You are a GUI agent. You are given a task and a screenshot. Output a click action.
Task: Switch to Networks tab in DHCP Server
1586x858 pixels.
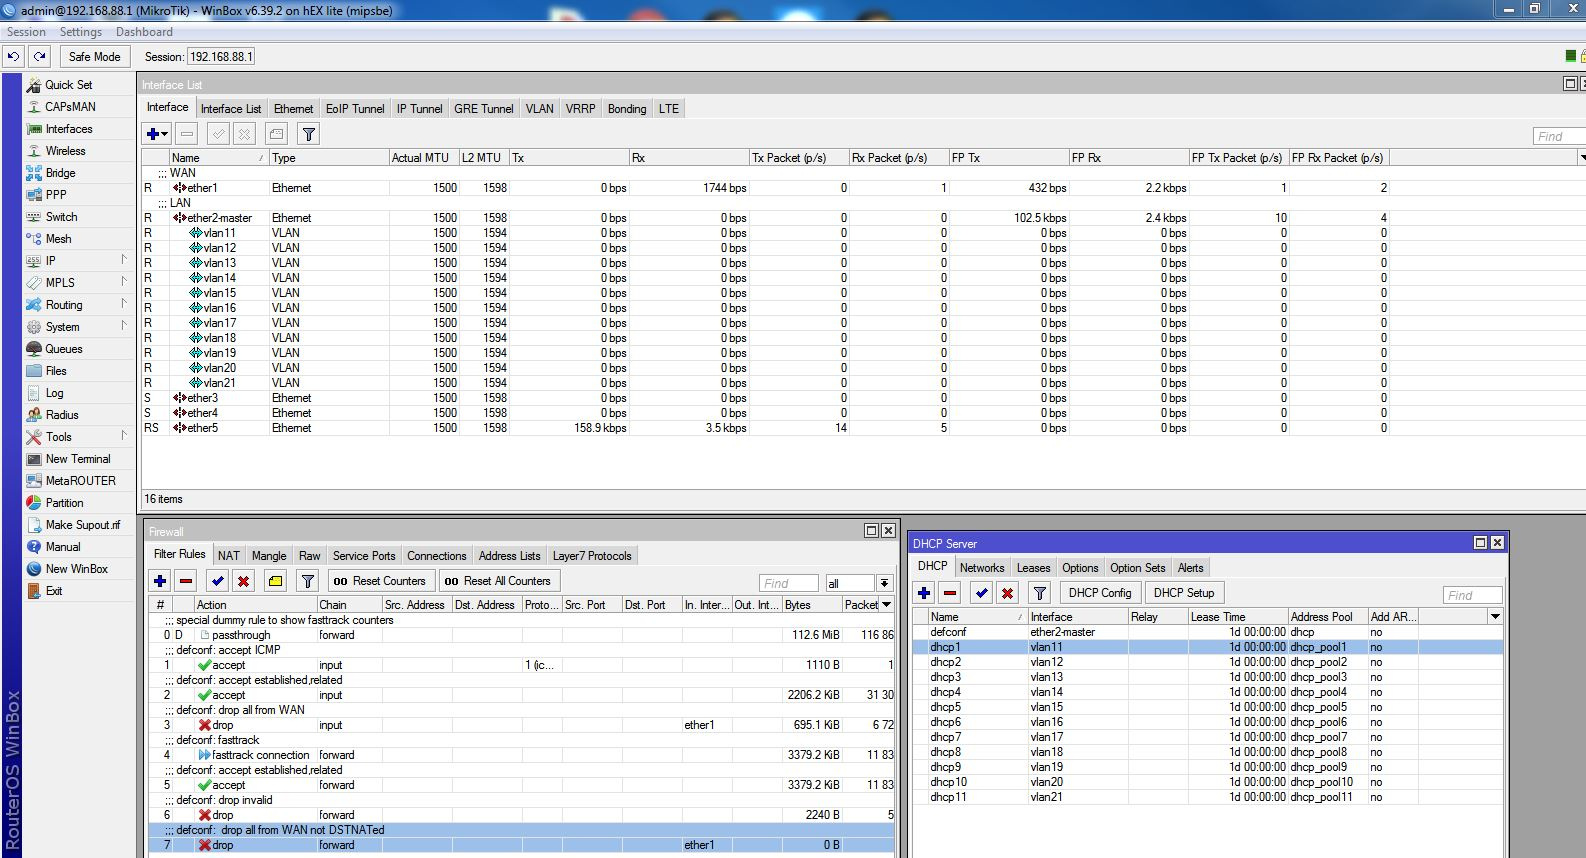[982, 568]
